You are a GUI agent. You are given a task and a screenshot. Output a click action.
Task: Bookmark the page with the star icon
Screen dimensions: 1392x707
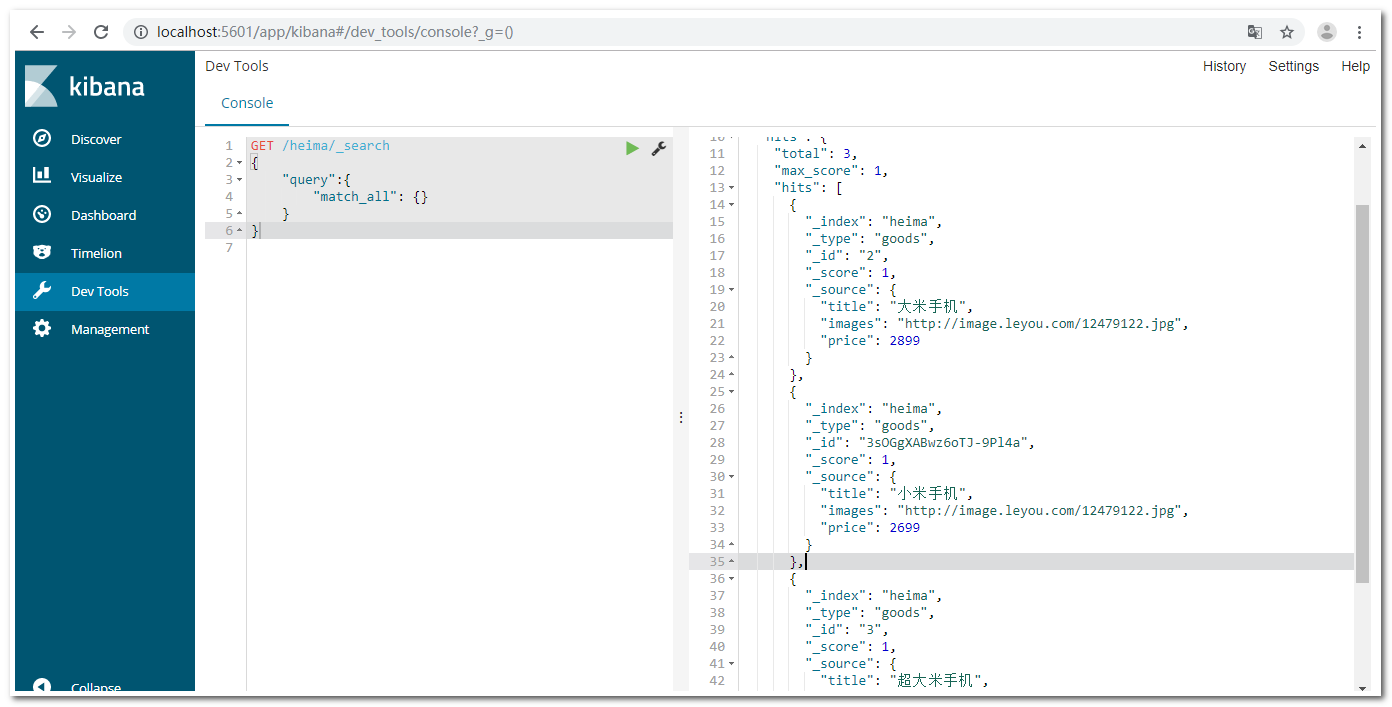point(1287,31)
